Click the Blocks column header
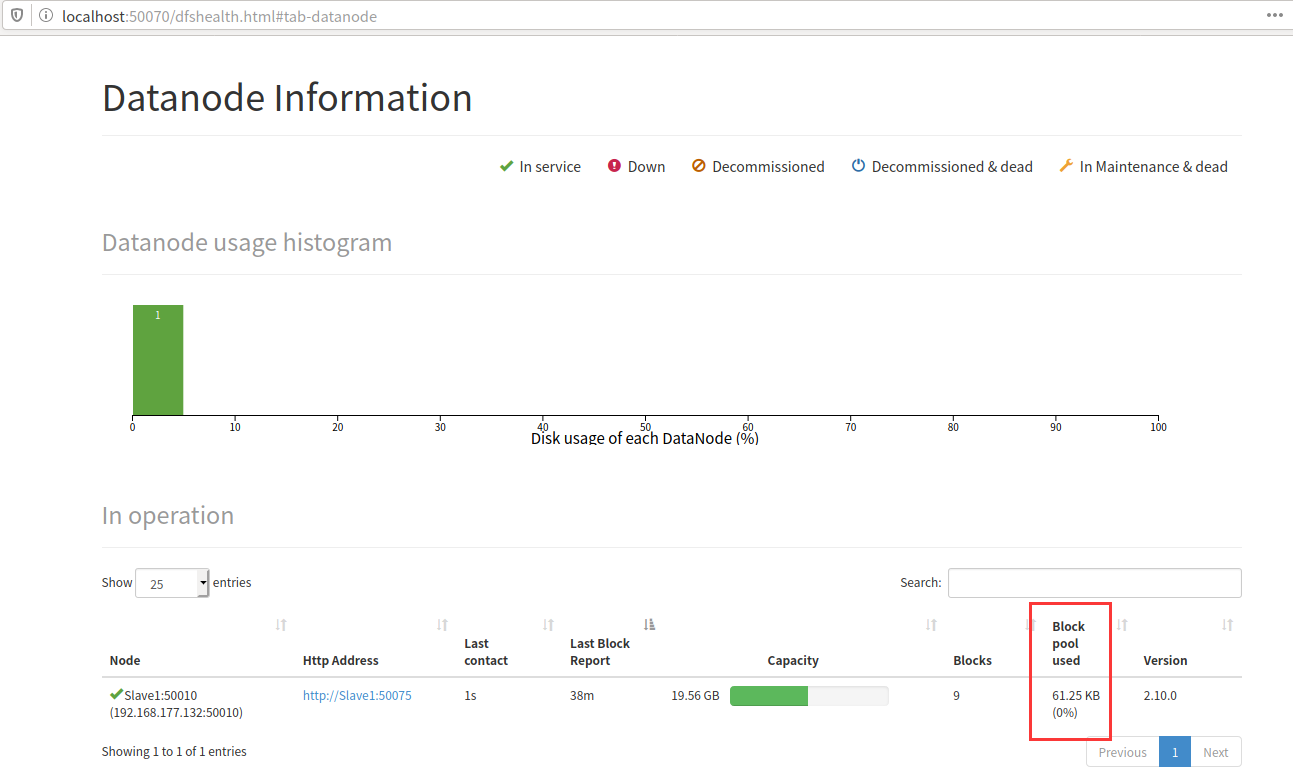Screen dimensions: 1293x782 (972, 660)
